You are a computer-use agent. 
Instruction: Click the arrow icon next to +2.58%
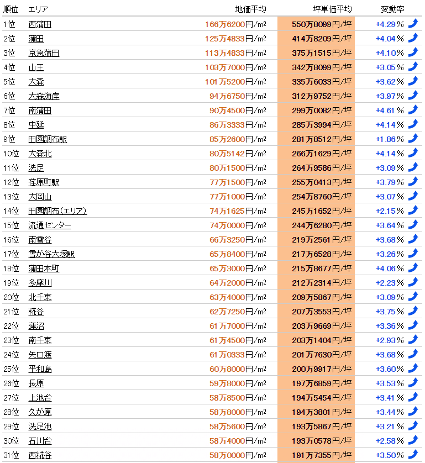(x=413, y=440)
